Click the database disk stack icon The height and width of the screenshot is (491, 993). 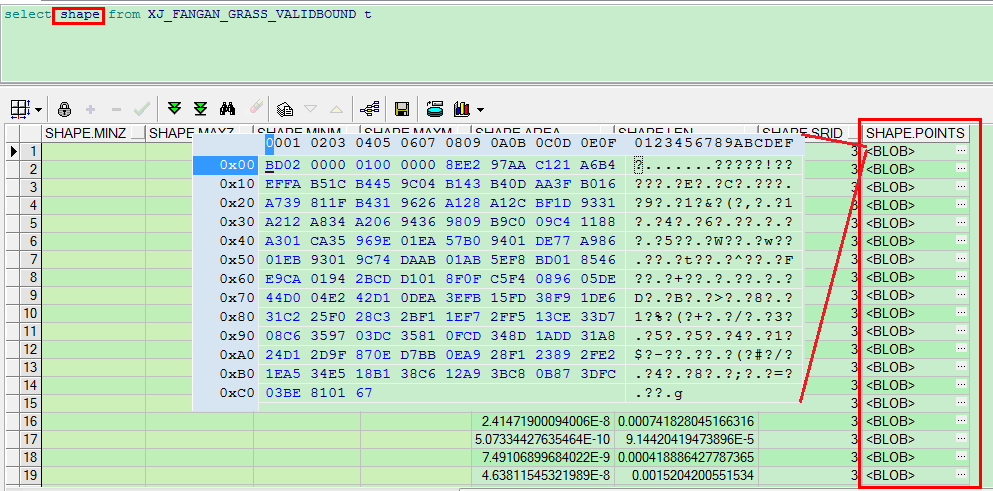tap(434, 109)
